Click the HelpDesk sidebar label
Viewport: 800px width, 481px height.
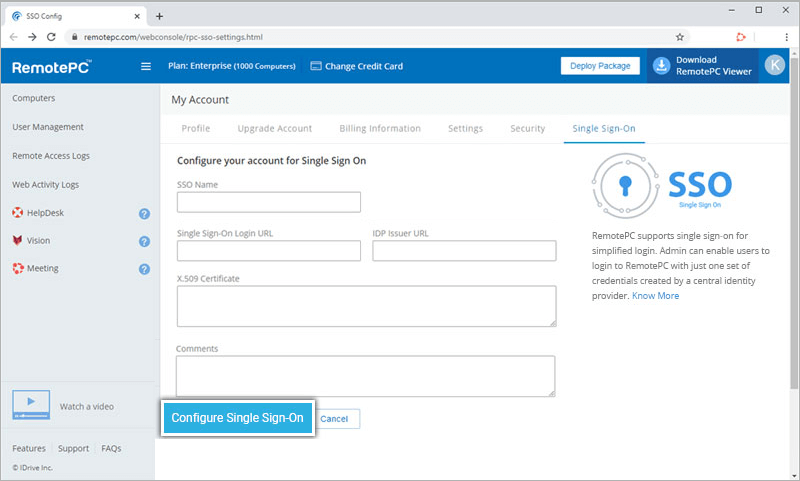(x=45, y=213)
